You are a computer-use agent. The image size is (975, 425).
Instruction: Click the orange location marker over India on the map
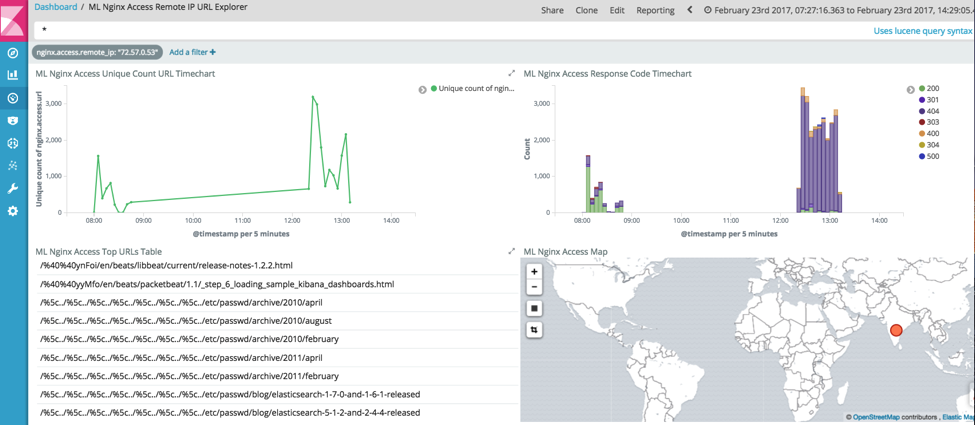896,330
